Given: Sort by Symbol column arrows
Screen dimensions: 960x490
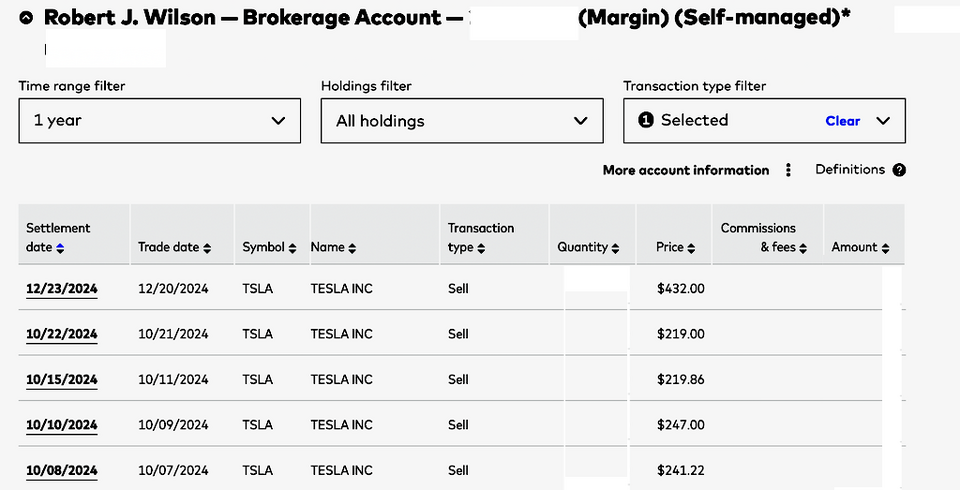Looking at the screenshot, I should point(292,248).
